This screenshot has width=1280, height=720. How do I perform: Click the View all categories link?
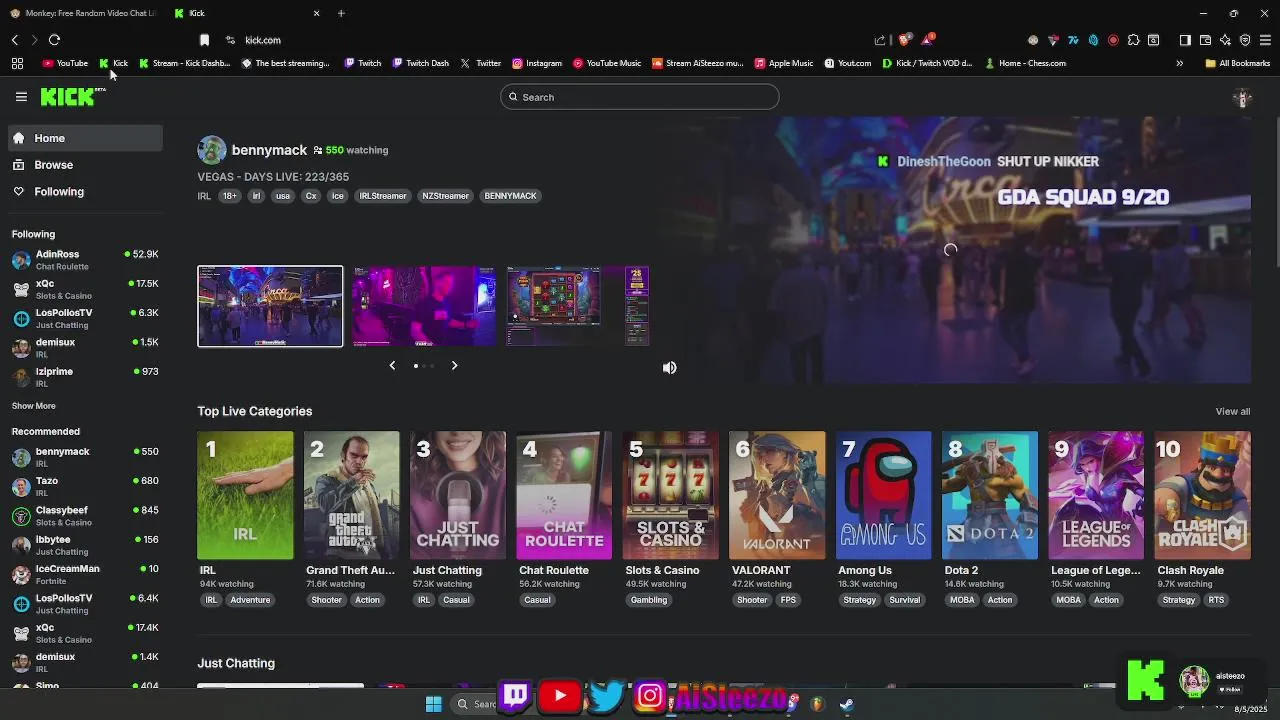(1232, 411)
